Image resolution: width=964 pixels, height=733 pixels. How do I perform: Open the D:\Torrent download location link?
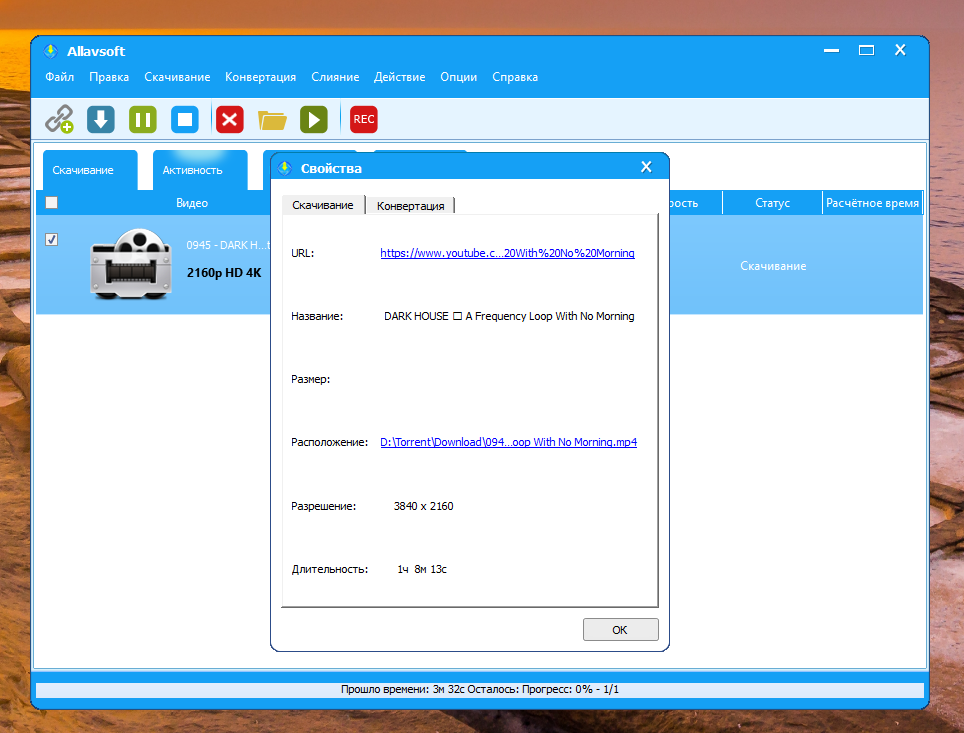pos(508,442)
